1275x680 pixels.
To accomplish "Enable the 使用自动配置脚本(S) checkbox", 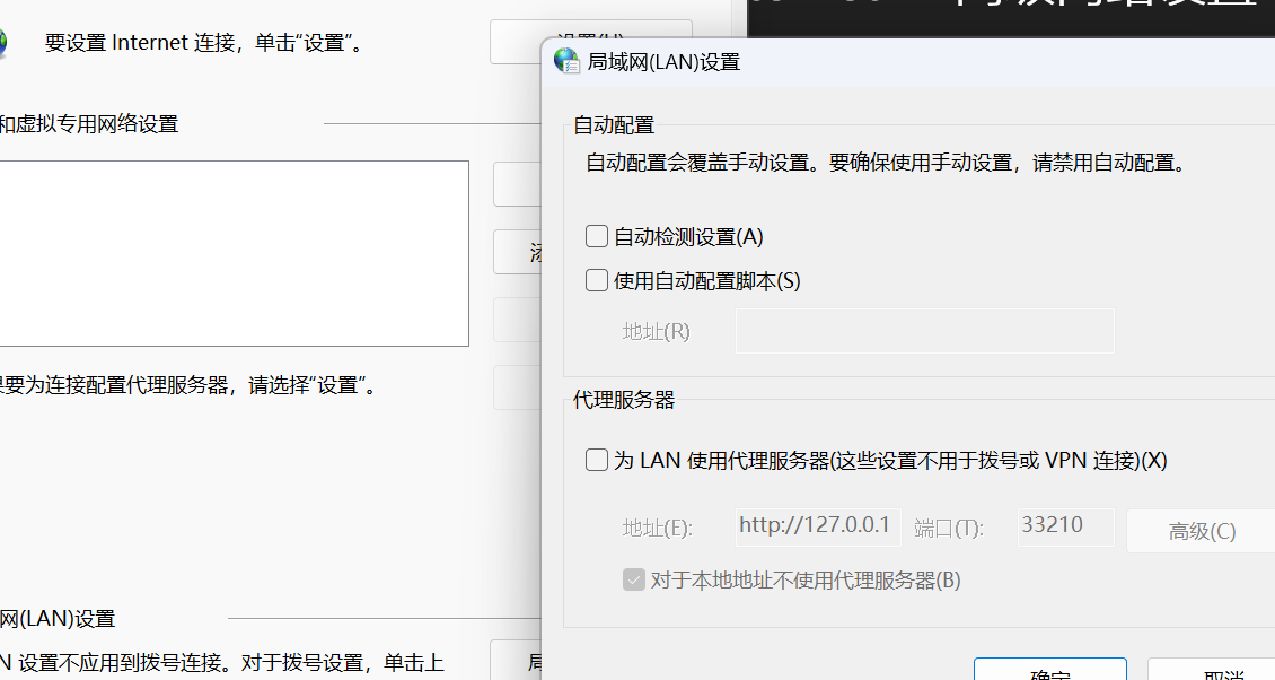I will click(x=597, y=280).
